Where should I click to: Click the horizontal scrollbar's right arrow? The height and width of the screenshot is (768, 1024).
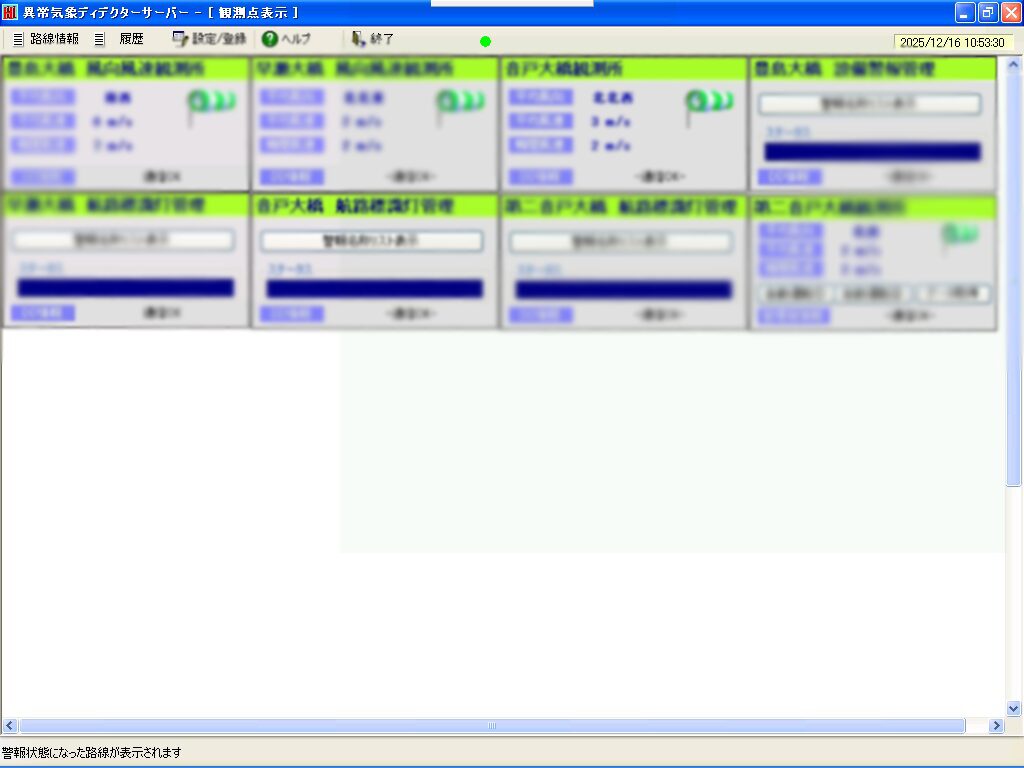(x=995, y=726)
